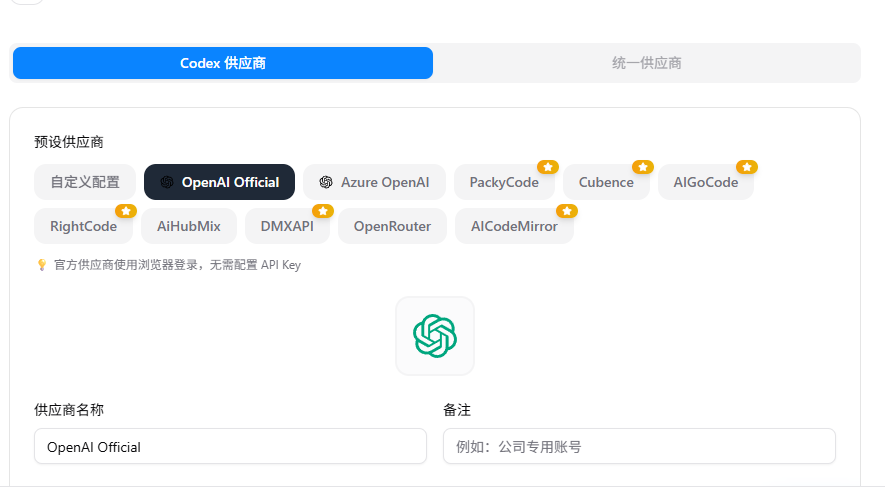Click the star badge on AIGoCode

pos(747,167)
